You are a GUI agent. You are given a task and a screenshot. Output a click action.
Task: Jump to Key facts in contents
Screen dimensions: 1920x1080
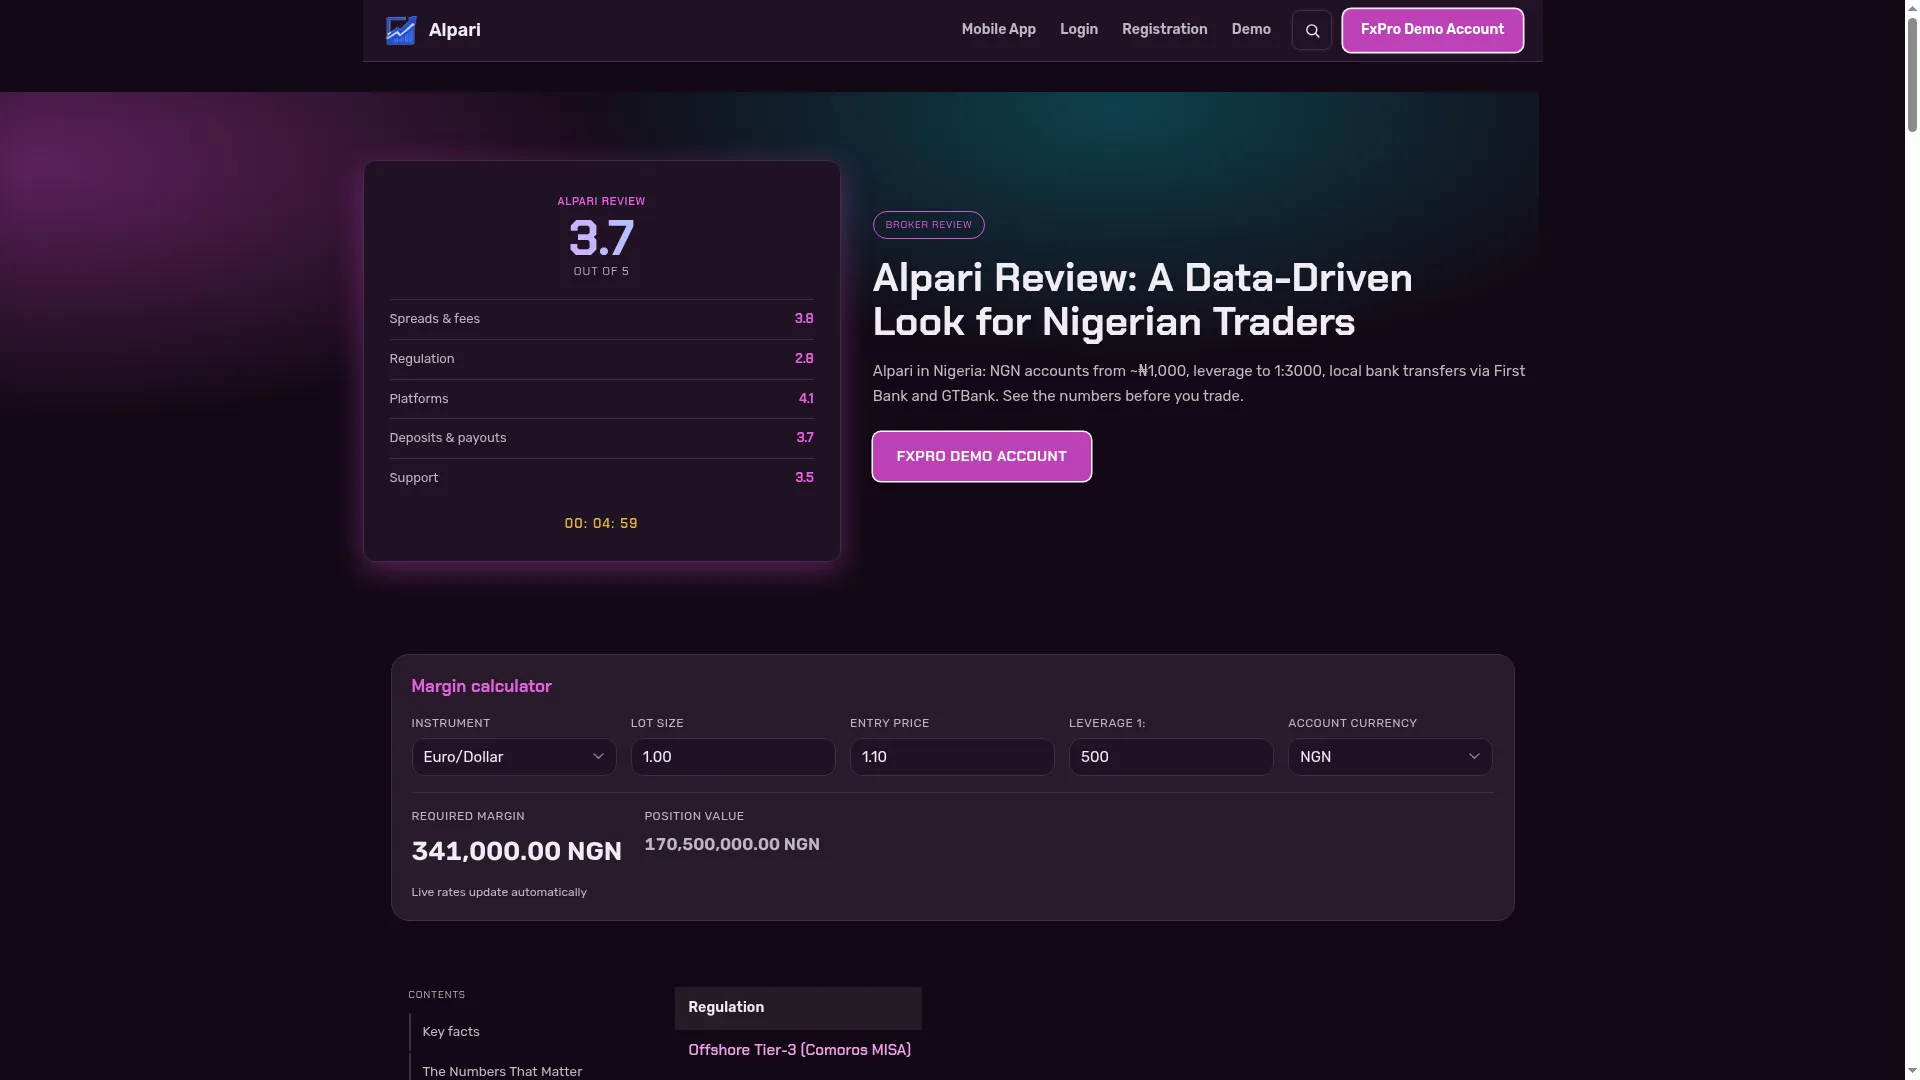click(x=451, y=1032)
